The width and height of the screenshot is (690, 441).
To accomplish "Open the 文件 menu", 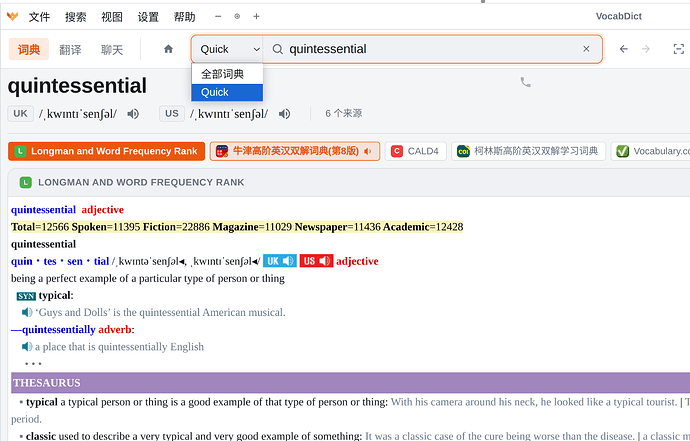I will click(39, 17).
